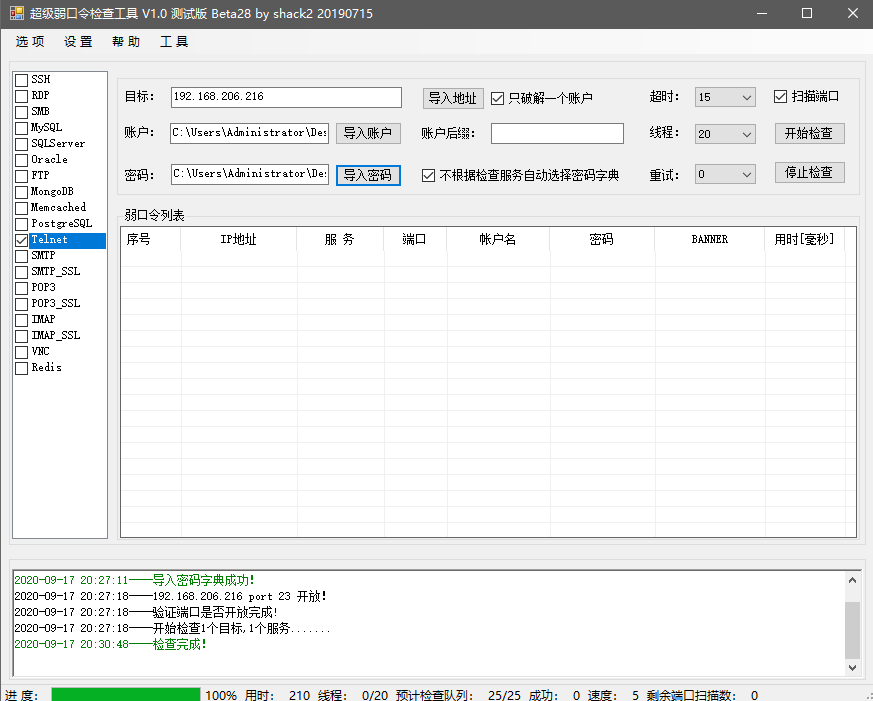The width and height of the screenshot is (873, 701).
Task: Check the SMB service option
Action: coord(21,112)
